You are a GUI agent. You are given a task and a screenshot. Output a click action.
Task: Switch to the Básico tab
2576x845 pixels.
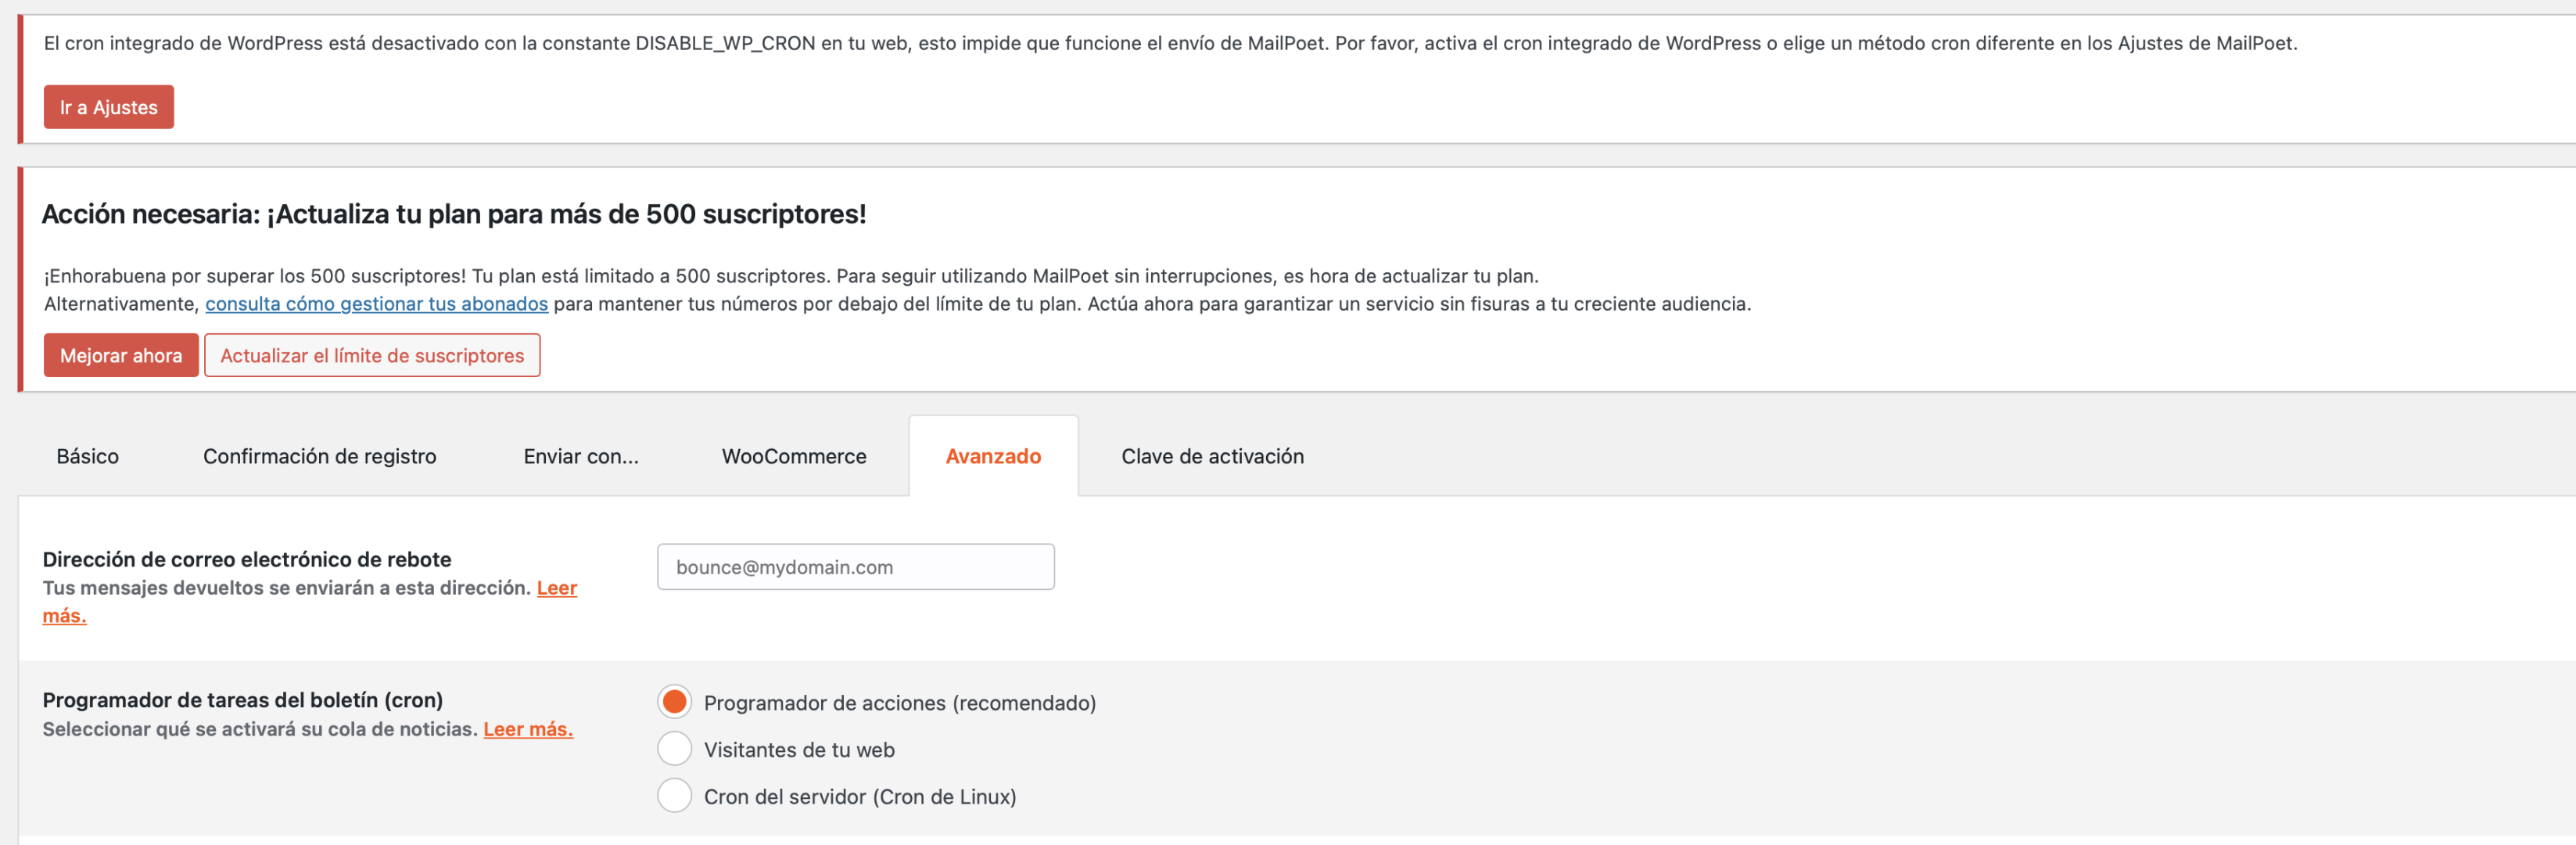pos(88,456)
